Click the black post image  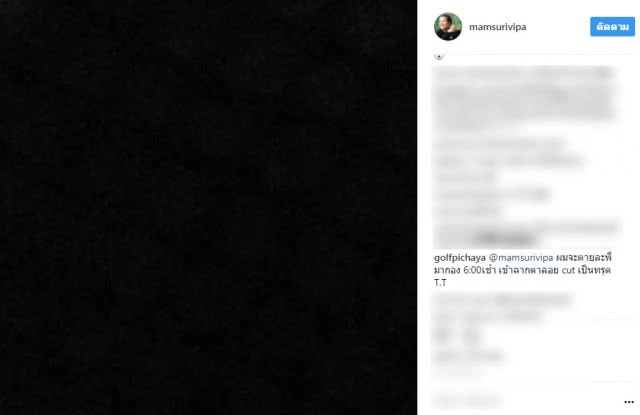208,207
